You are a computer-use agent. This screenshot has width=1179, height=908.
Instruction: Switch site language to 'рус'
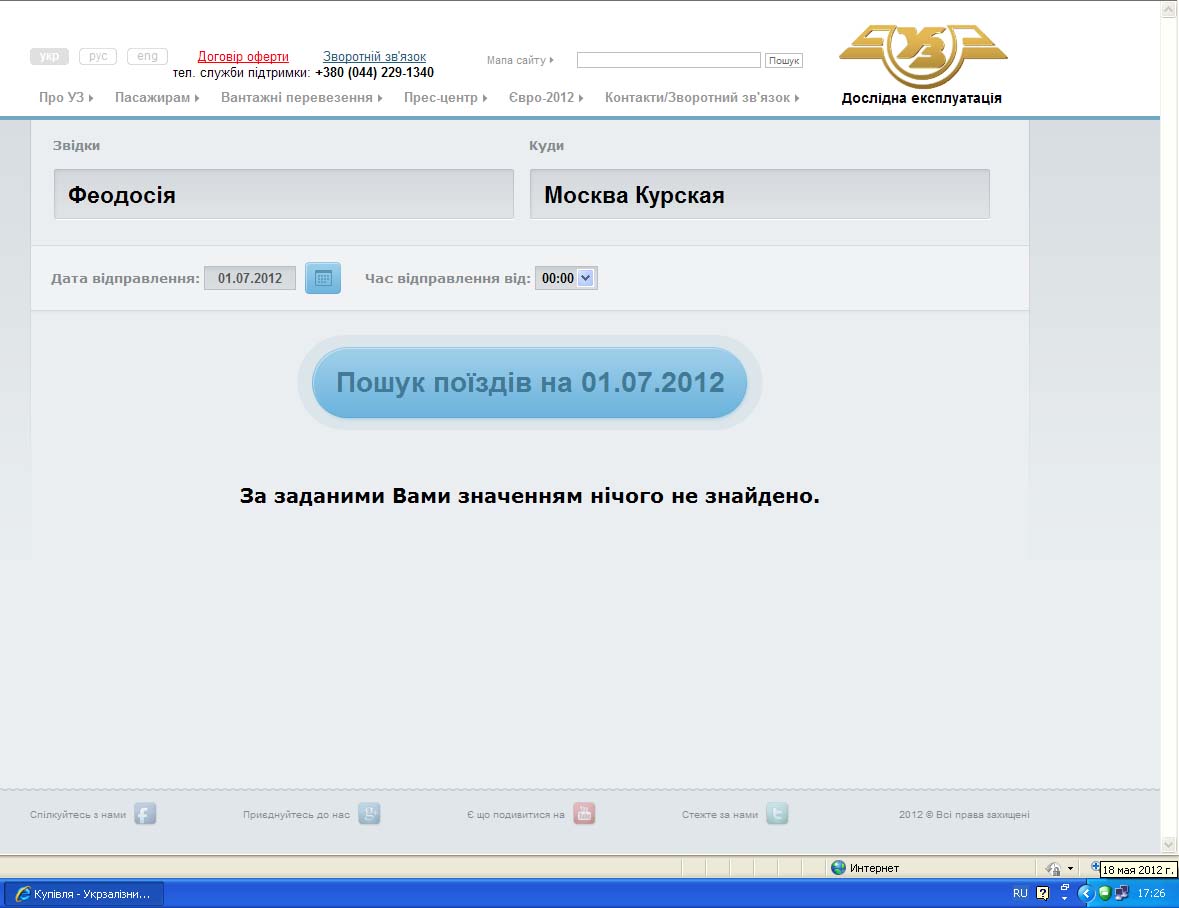click(98, 57)
